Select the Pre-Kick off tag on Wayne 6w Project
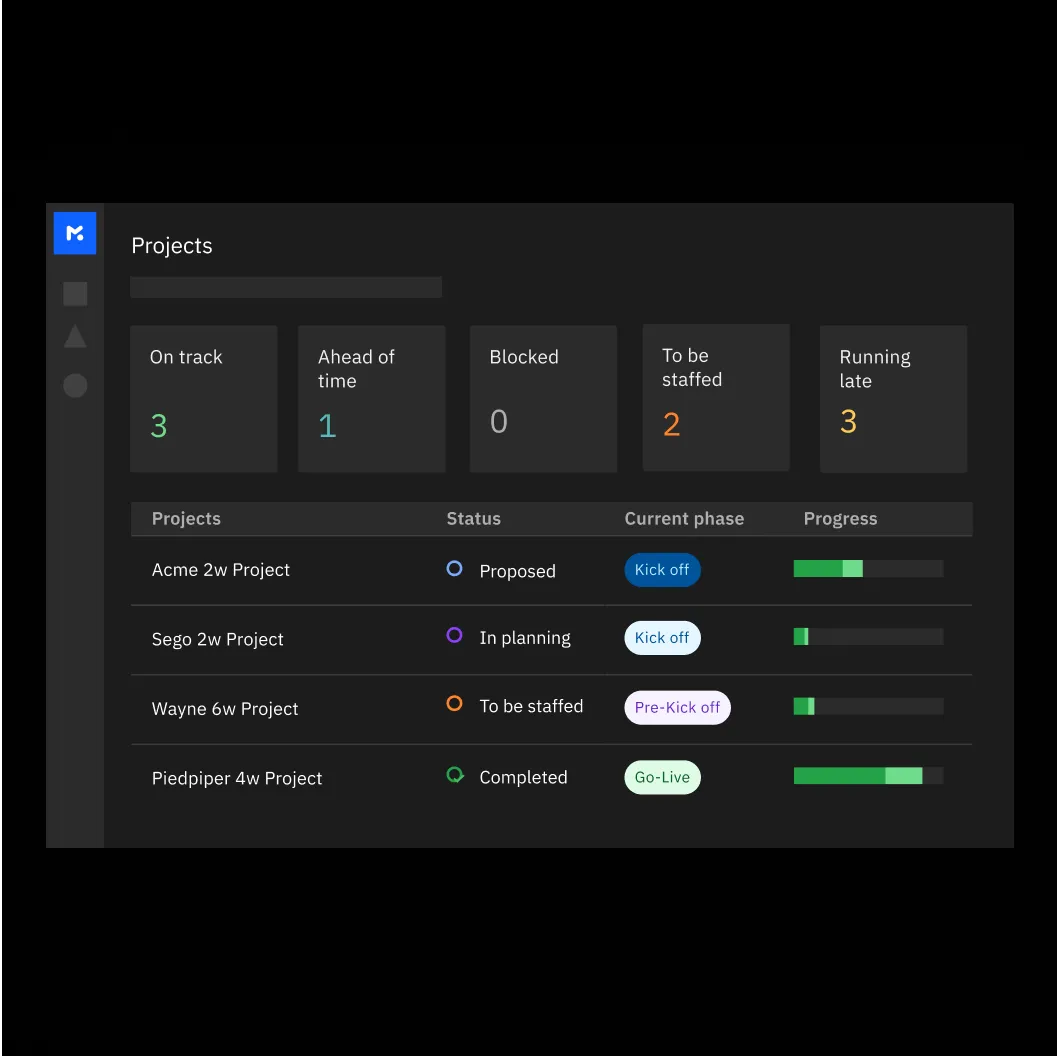 pos(677,707)
